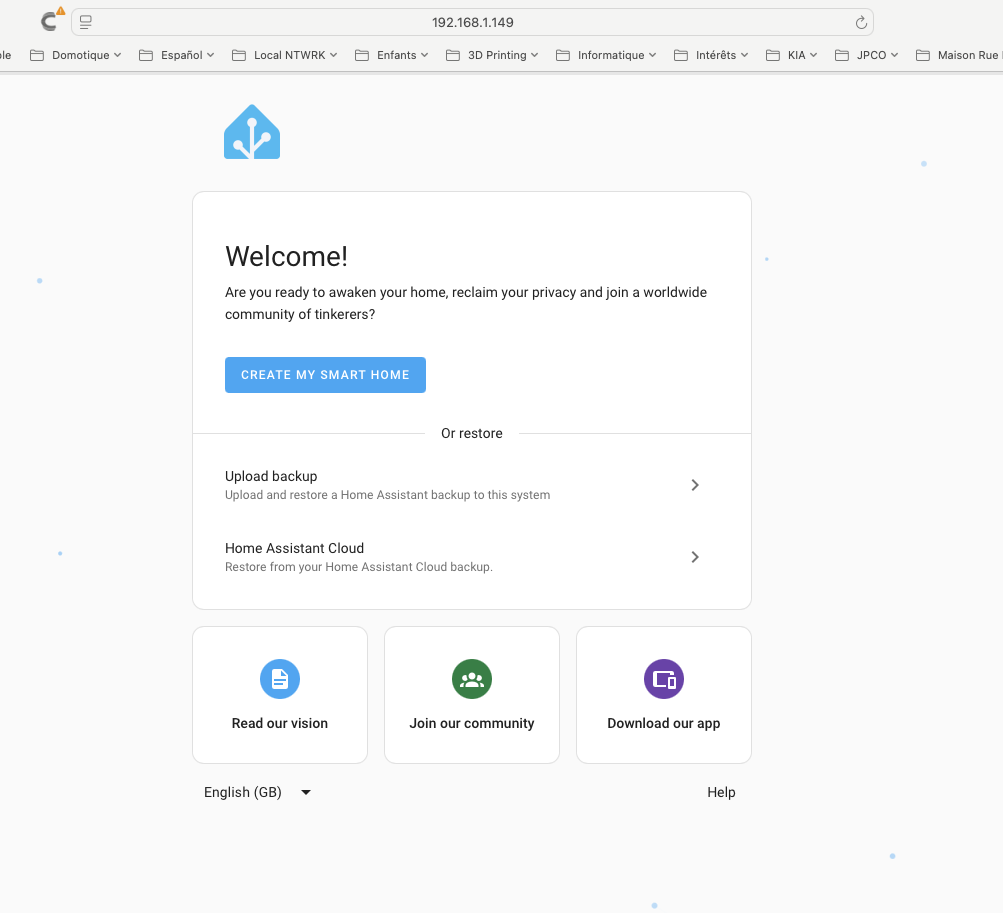The width and height of the screenshot is (1003, 913).
Task: Select Upload backup restore option
Action: click(387, 485)
